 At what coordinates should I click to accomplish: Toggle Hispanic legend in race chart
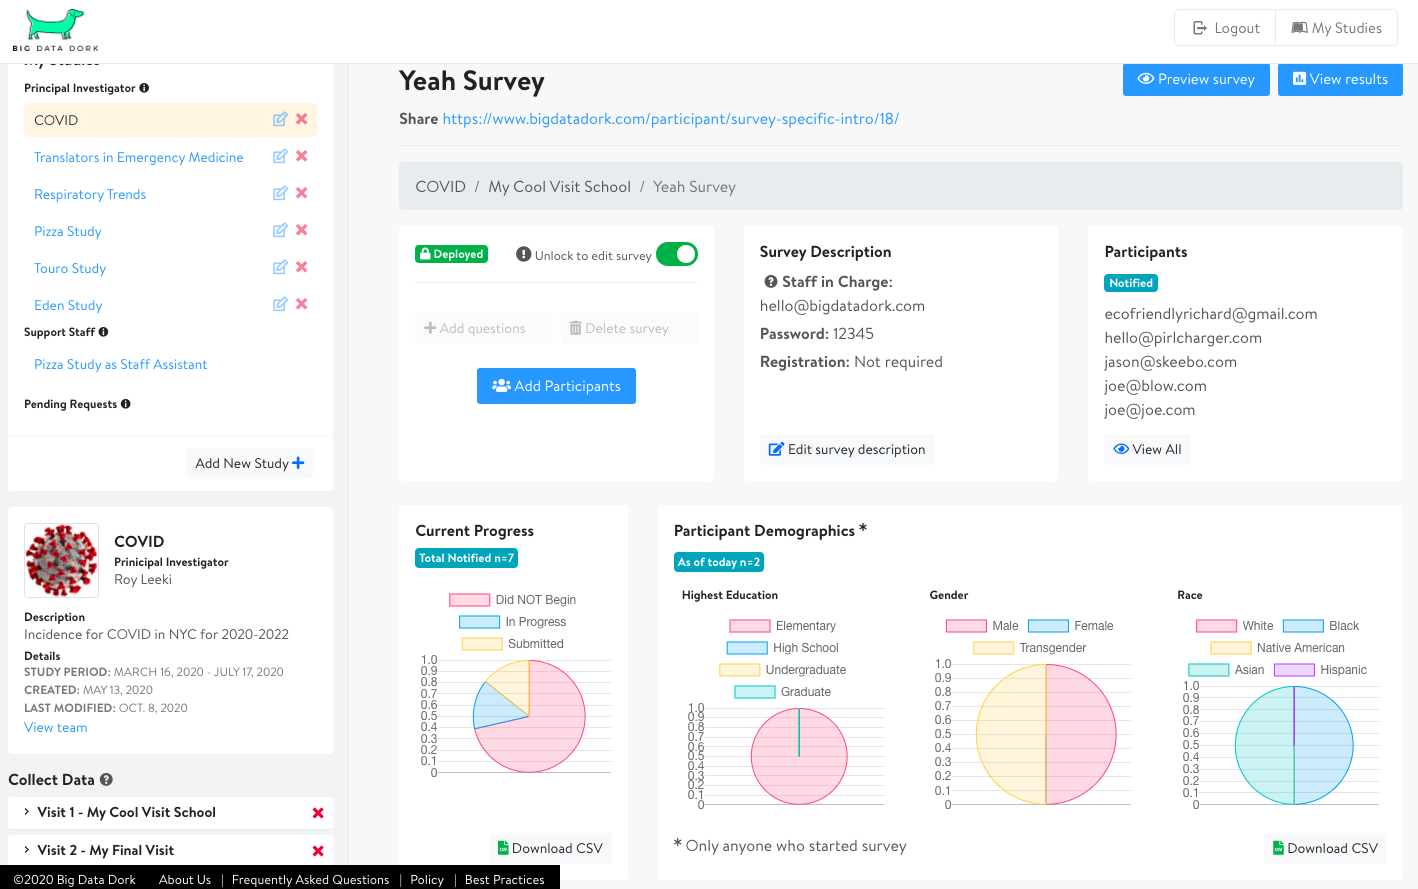coord(1320,670)
